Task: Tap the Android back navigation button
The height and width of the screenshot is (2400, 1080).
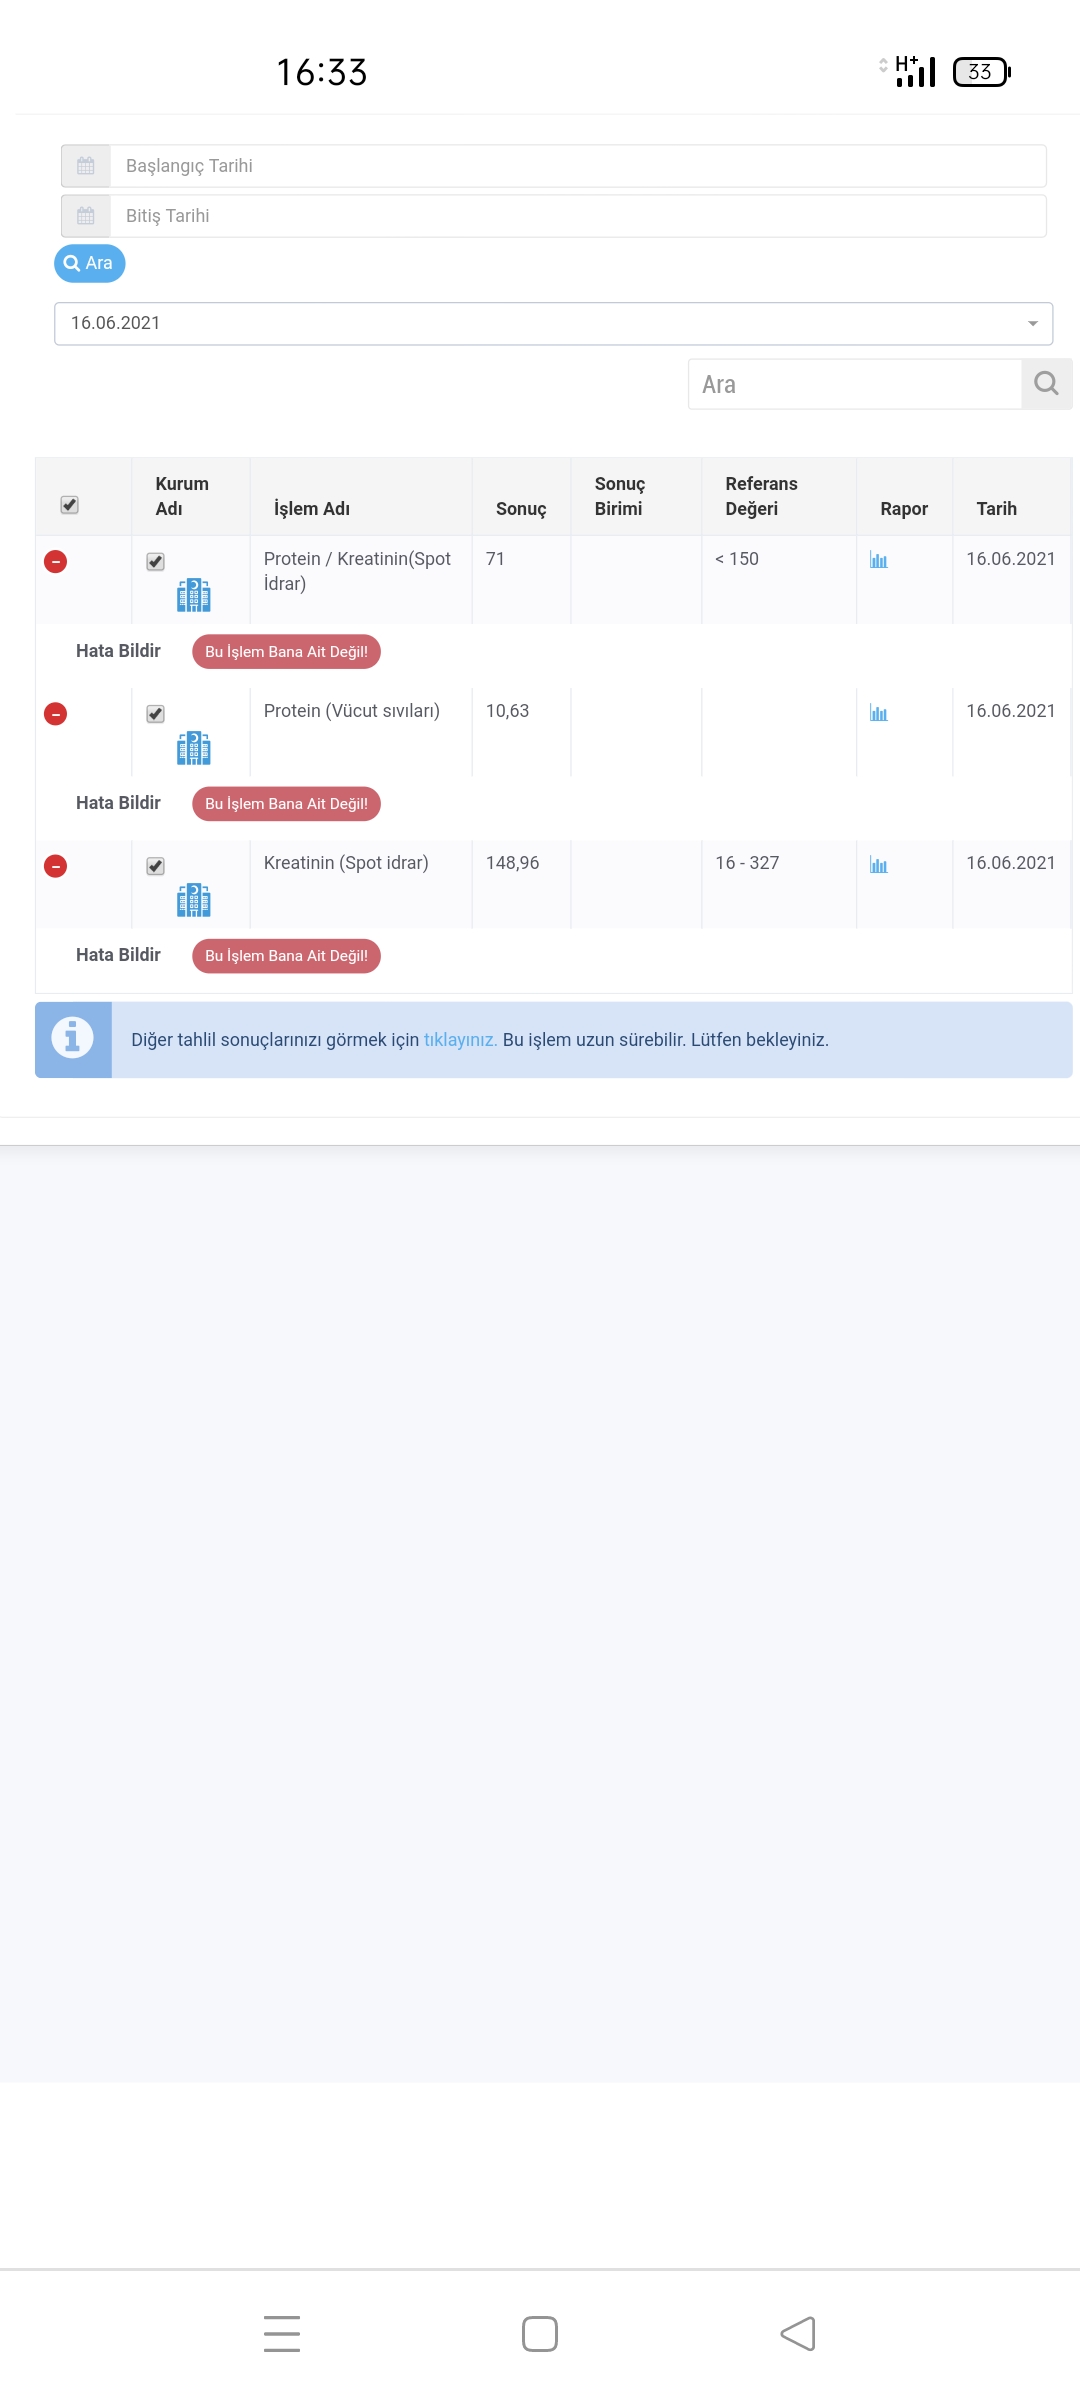Action: [797, 2334]
